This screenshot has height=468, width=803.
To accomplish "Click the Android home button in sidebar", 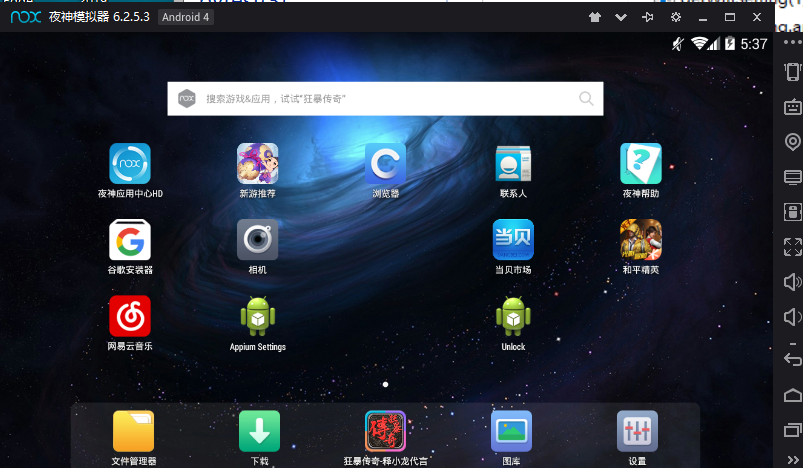I will pos(793,395).
